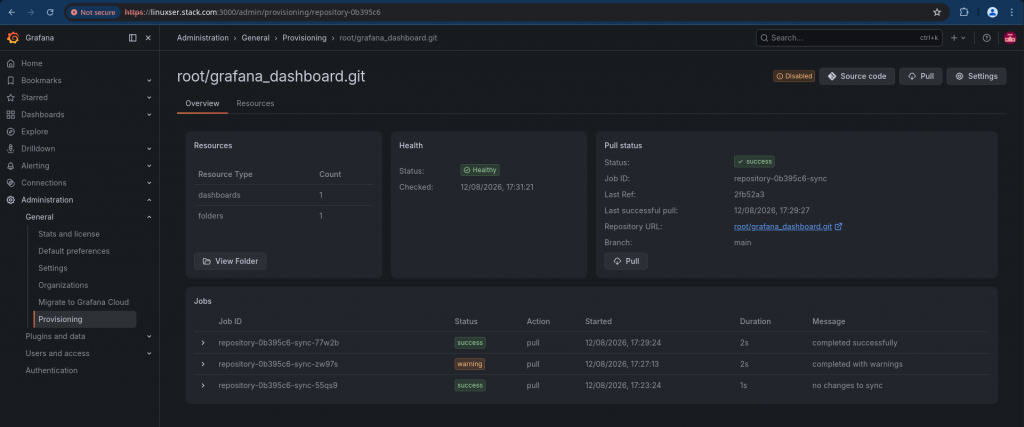The height and width of the screenshot is (427, 1024).
Task: Open browser profile avatar
Action: pyautogui.click(x=993, y=12)
